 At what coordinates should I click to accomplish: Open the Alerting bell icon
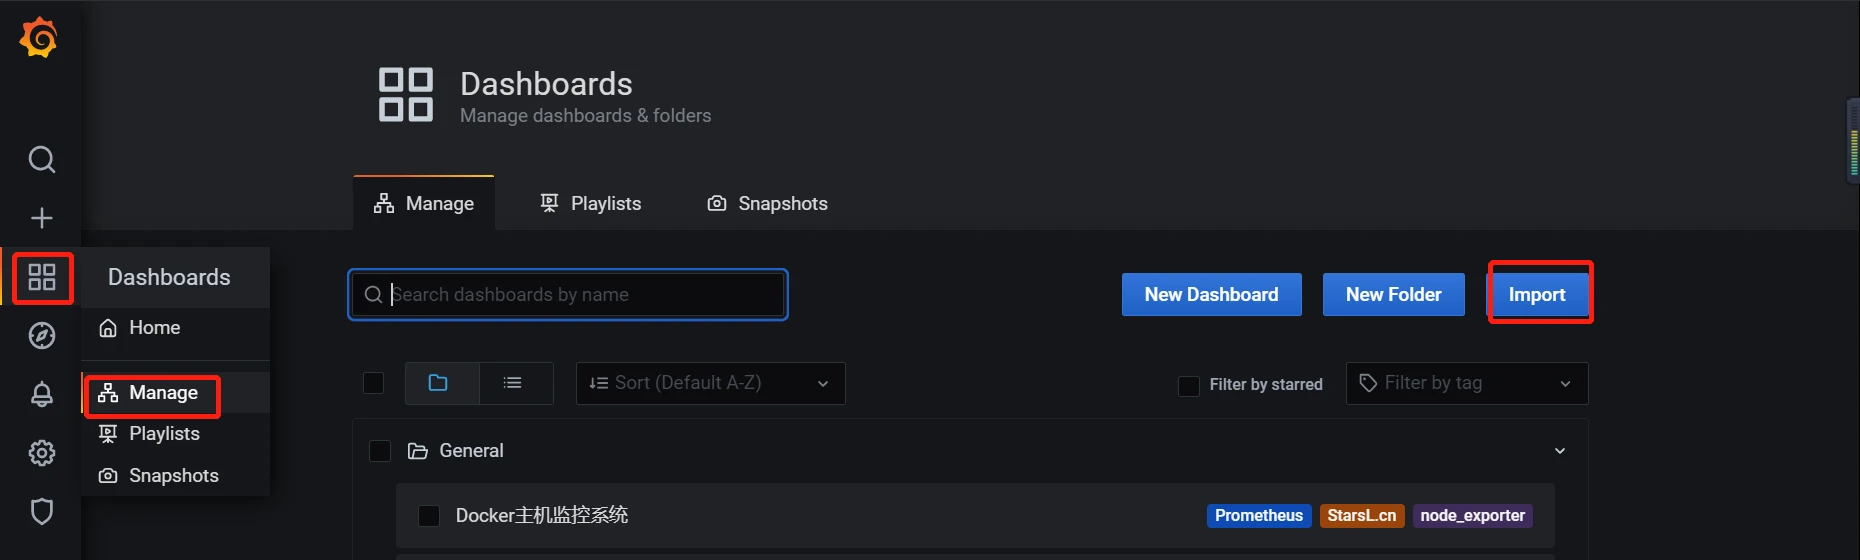(42, 394)
